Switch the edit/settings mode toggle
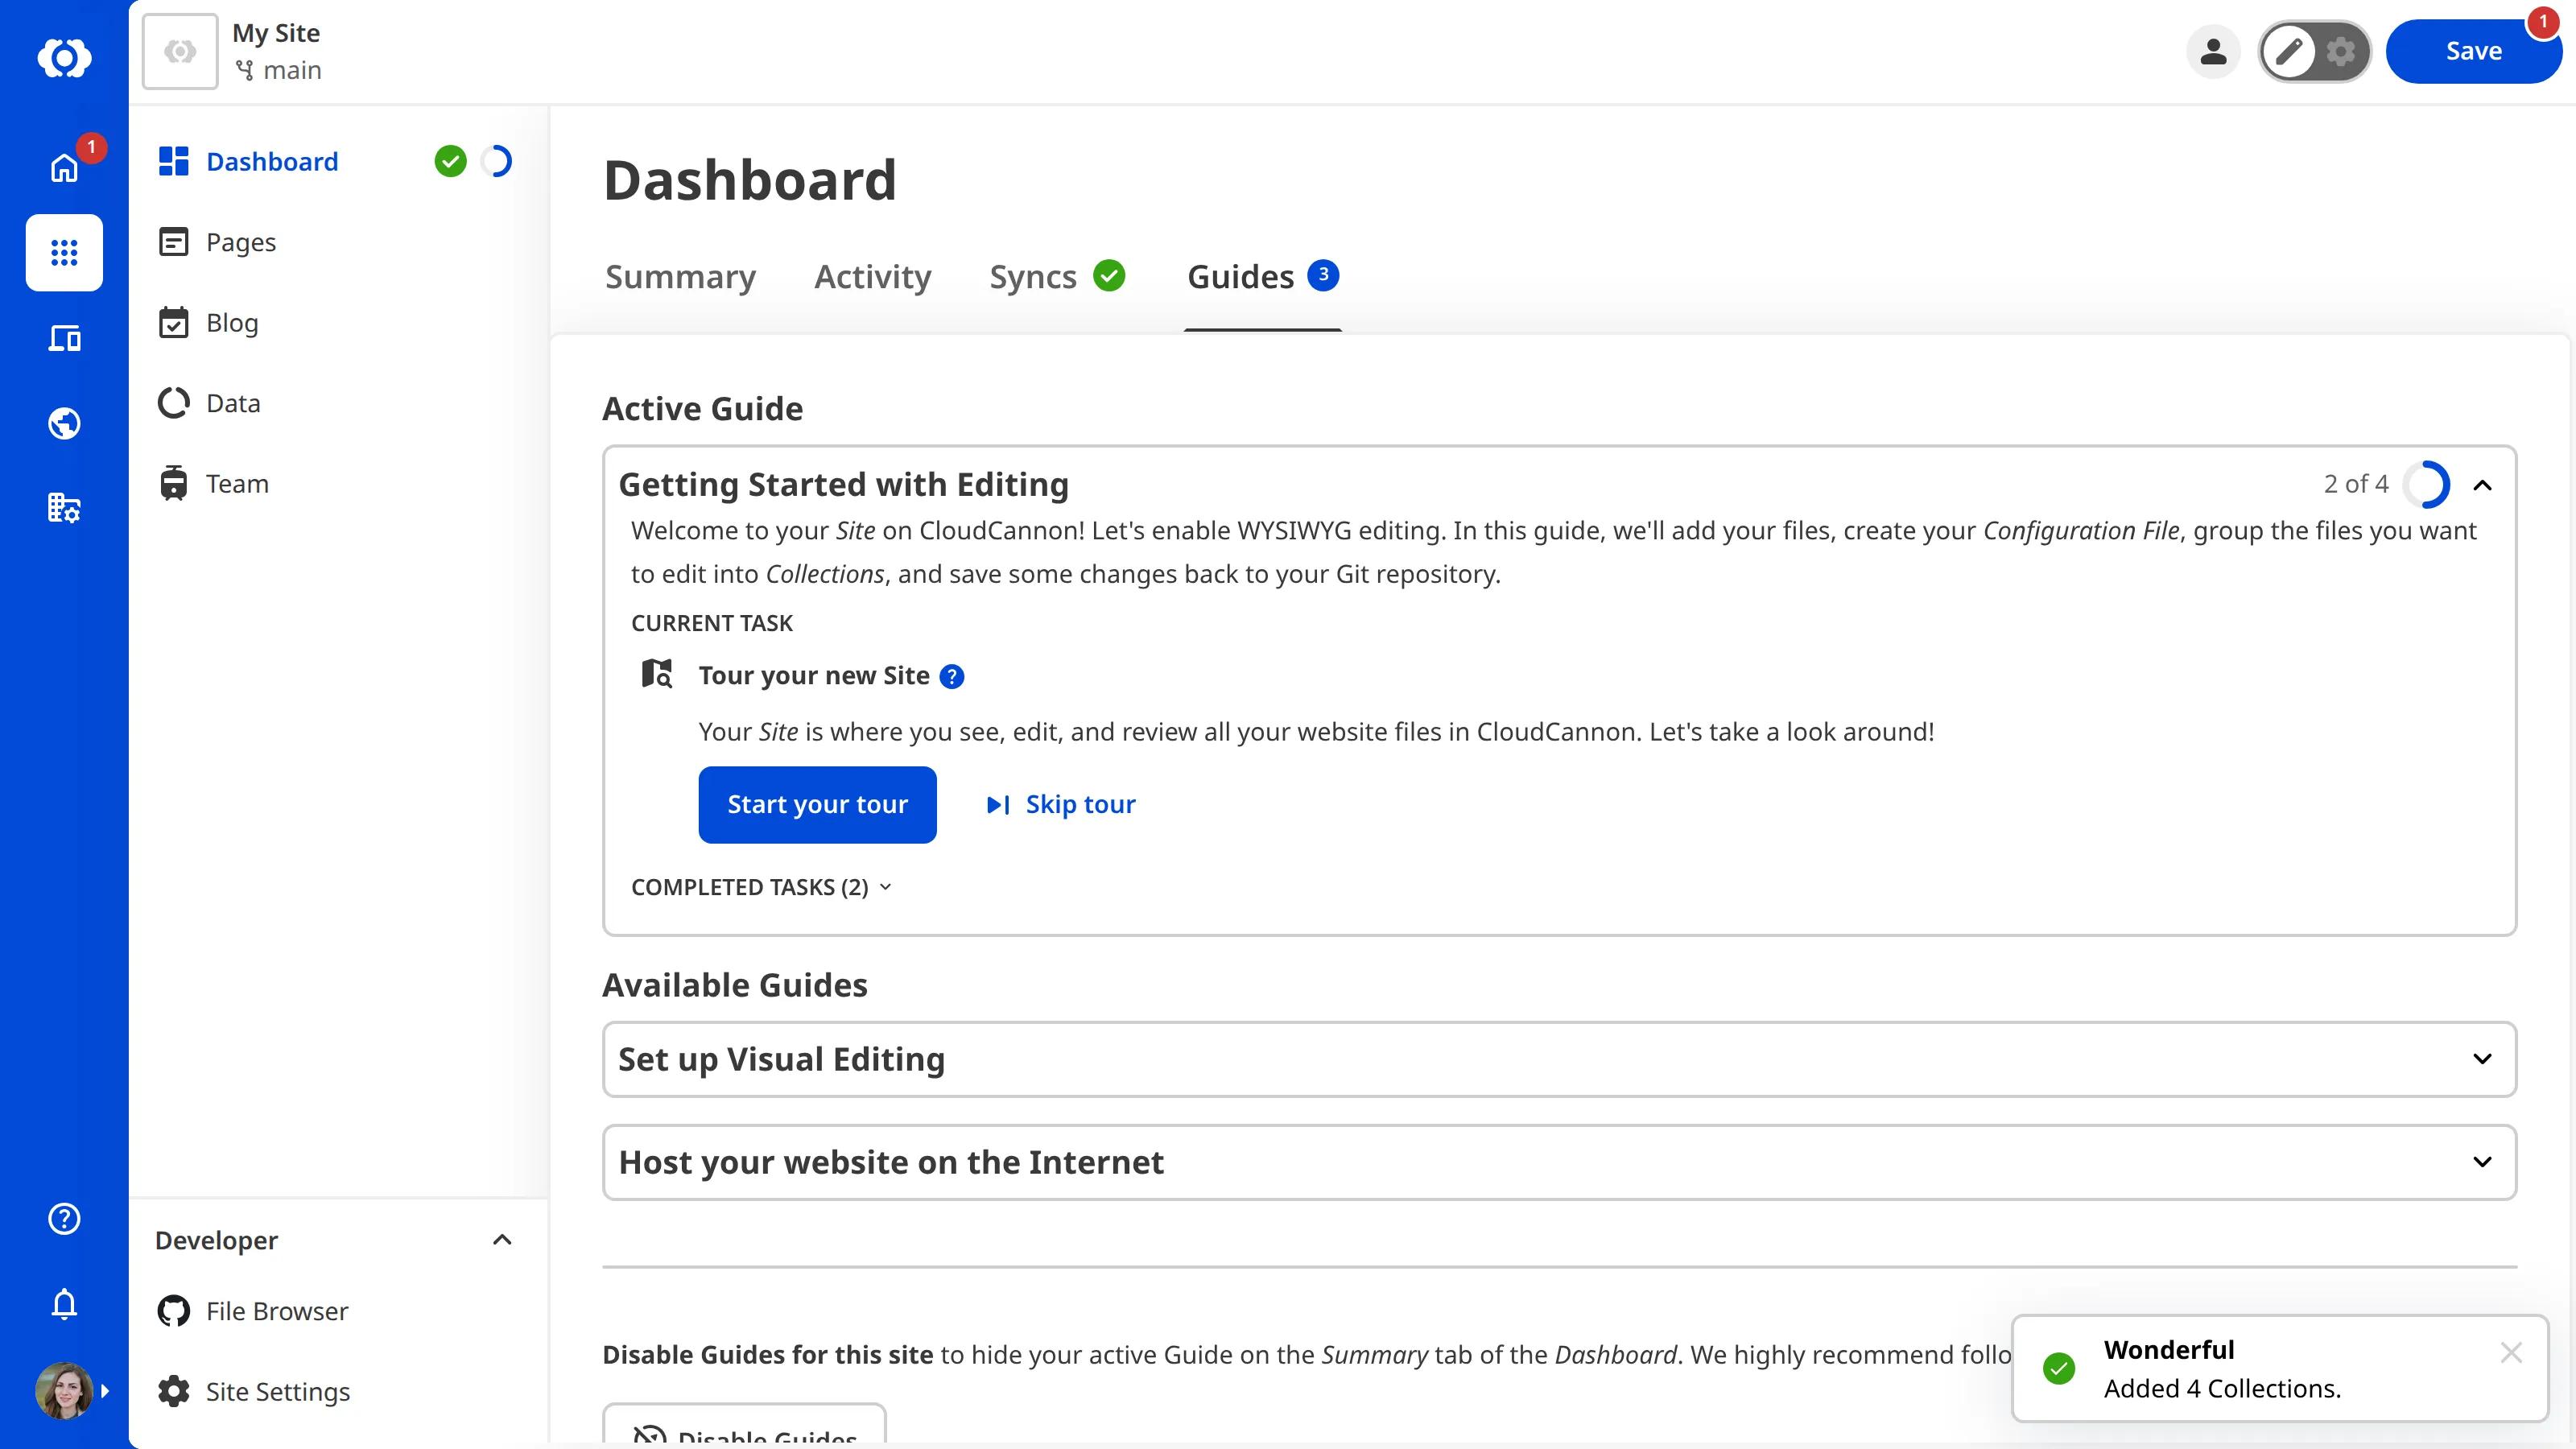Viewport: 2576px width, 1449px height. click(2314, 51)
